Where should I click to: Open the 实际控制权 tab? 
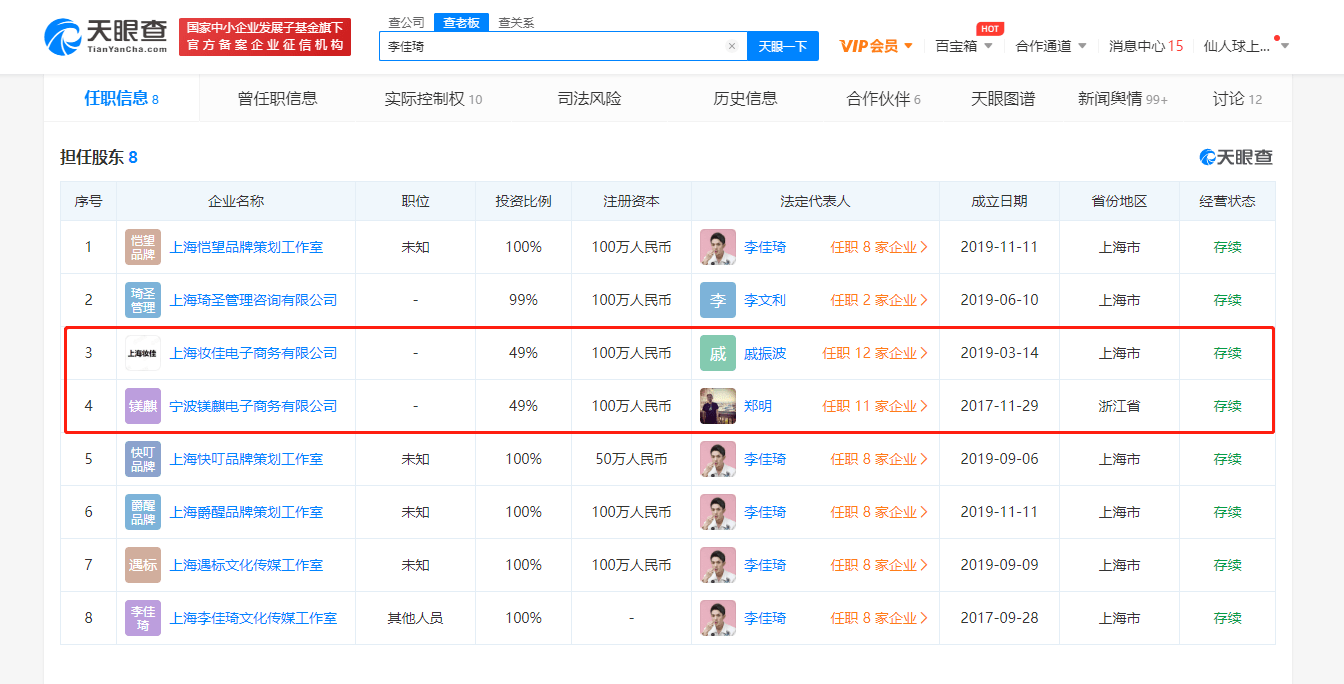[x=433, y=98]
